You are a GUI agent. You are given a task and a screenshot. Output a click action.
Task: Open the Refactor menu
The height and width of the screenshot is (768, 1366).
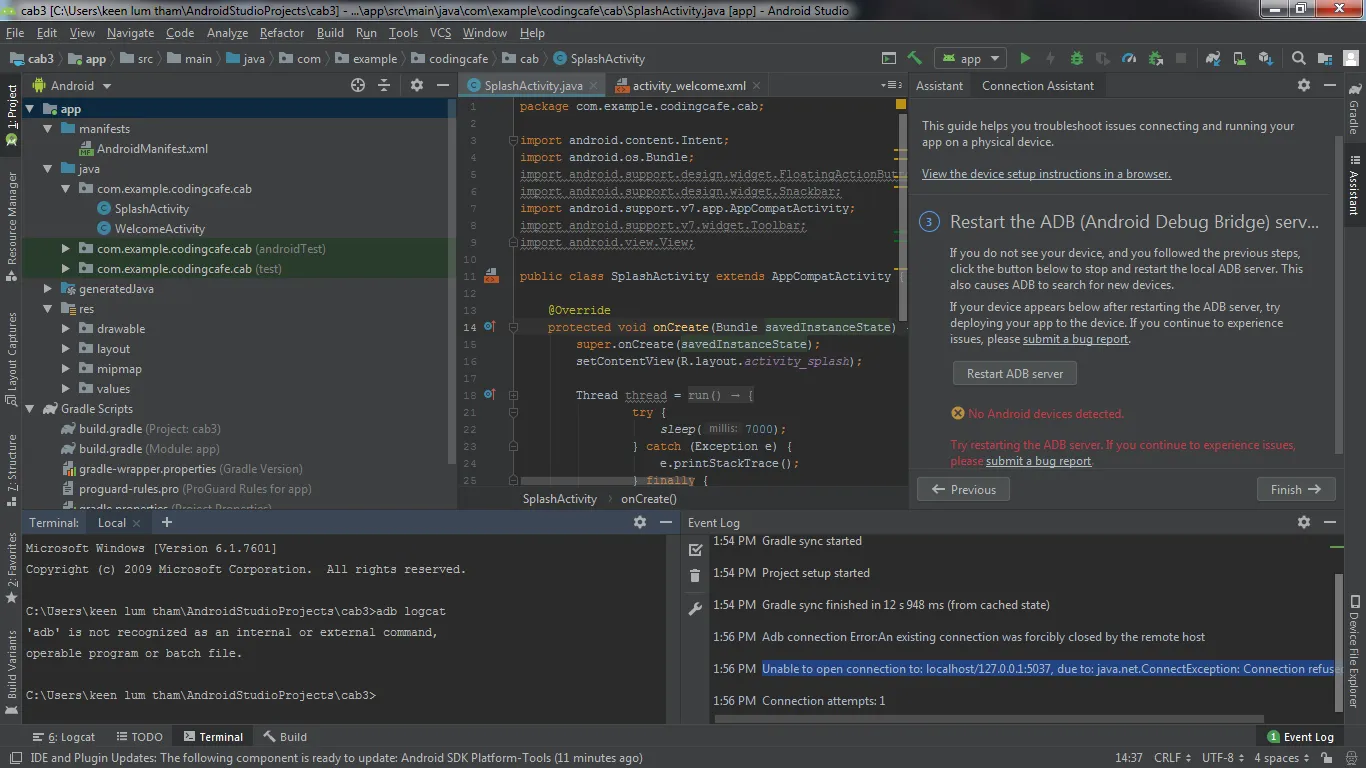(282, 33)
